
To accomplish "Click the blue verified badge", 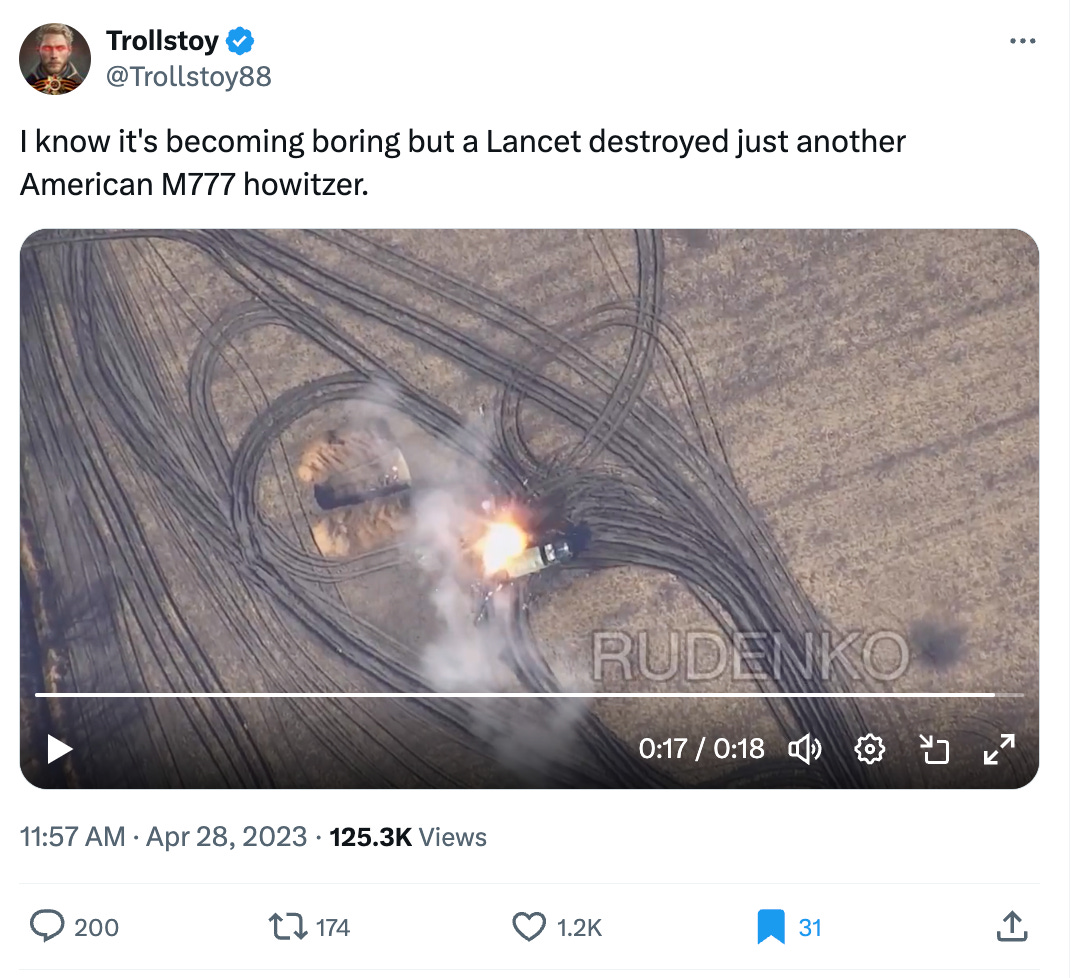I will 241,41.
